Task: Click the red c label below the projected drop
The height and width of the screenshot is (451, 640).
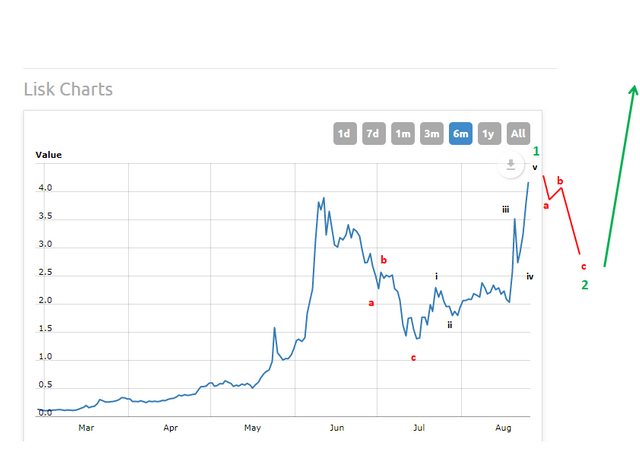Action: pyautogui.click(x=583, y=267)
